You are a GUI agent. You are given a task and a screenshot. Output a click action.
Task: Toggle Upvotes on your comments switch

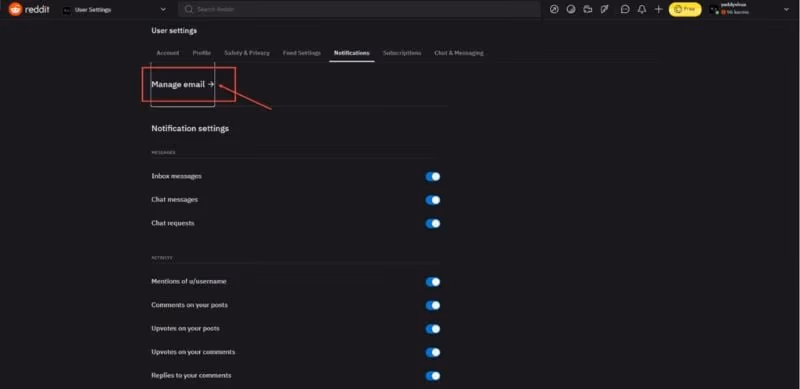[x=433, y=352]
